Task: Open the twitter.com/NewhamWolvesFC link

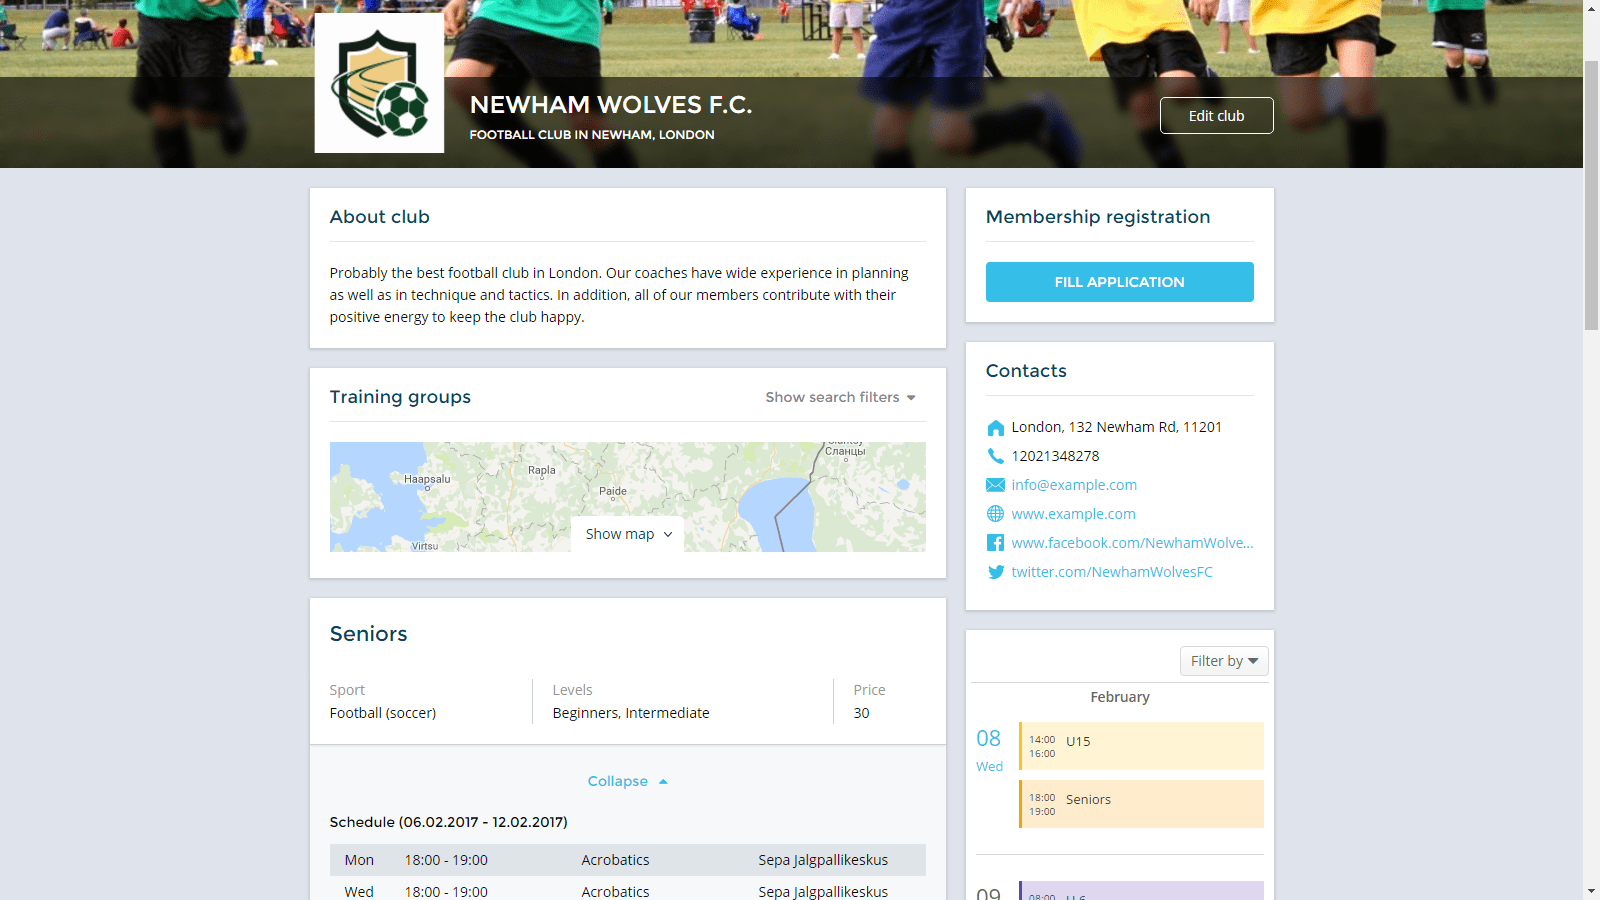Action: coord(1111,572)
